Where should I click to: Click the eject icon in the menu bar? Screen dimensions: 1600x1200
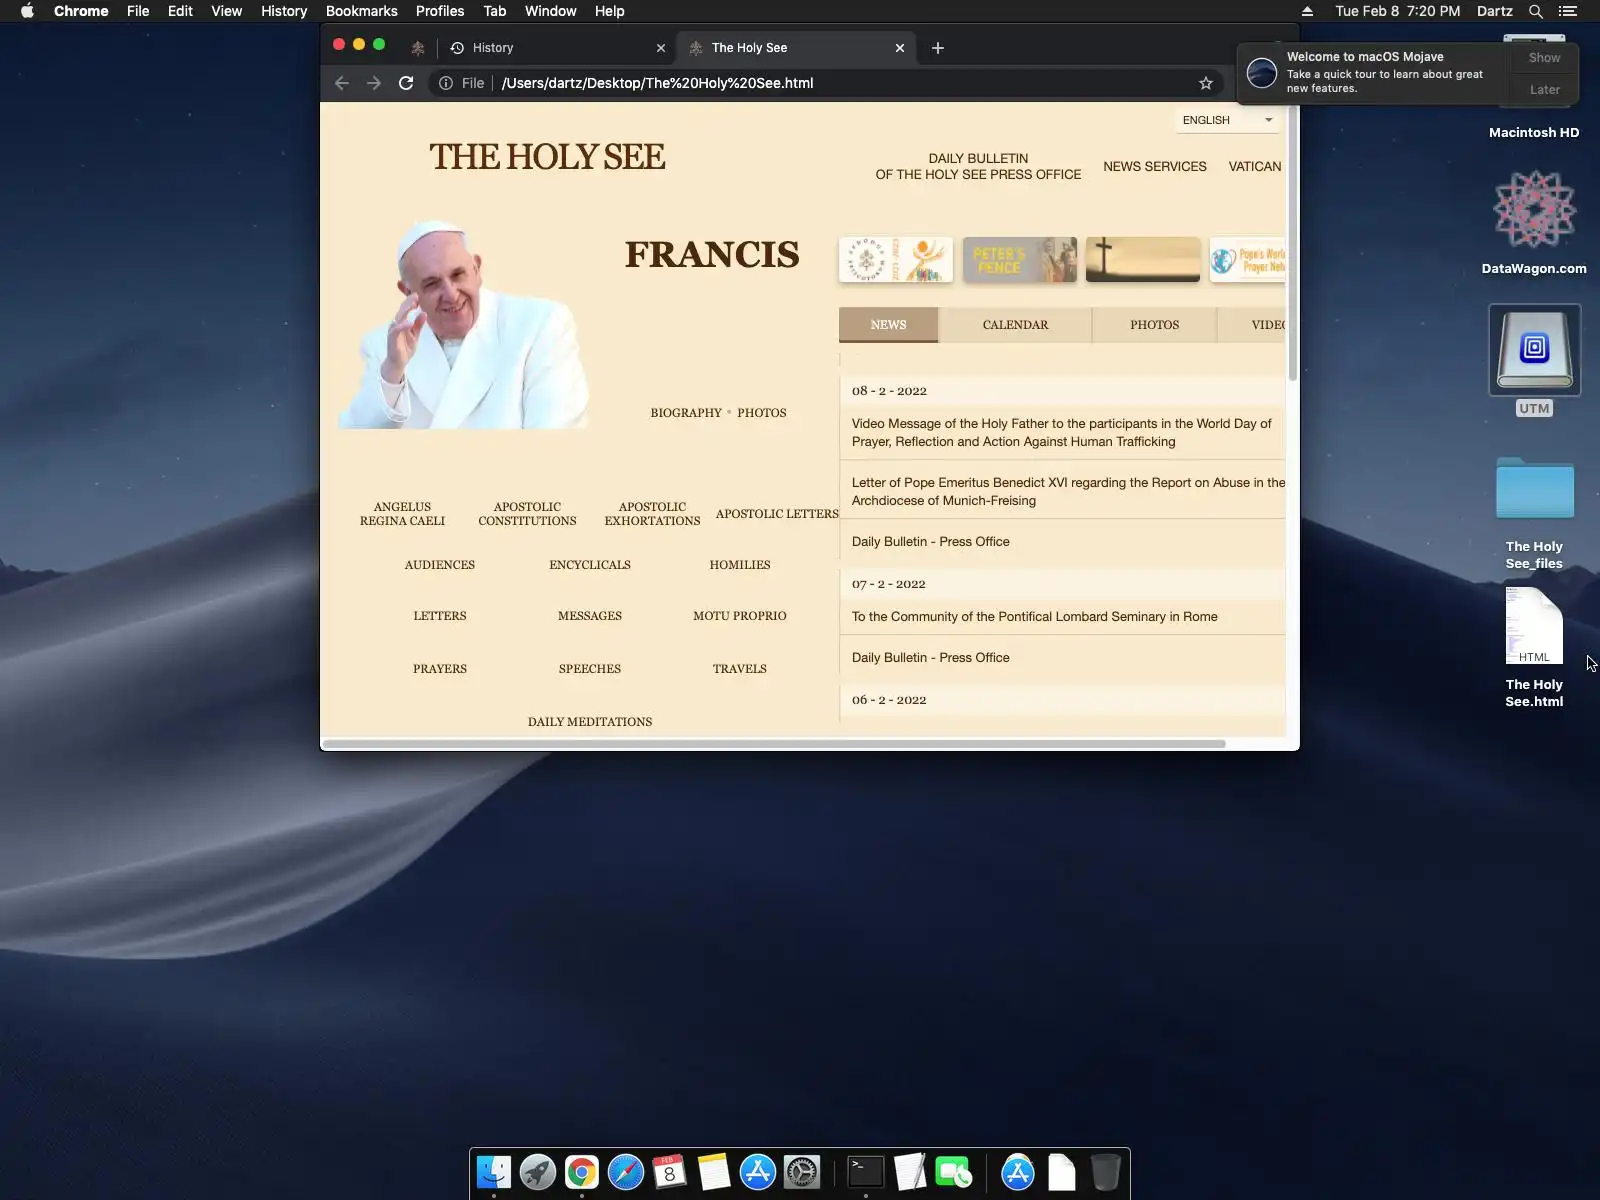tap(1307, 11)
